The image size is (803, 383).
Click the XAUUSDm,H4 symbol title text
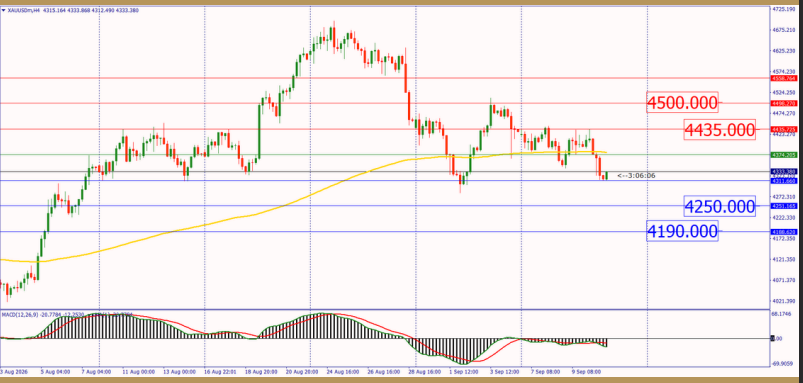(x=23, y=10)
